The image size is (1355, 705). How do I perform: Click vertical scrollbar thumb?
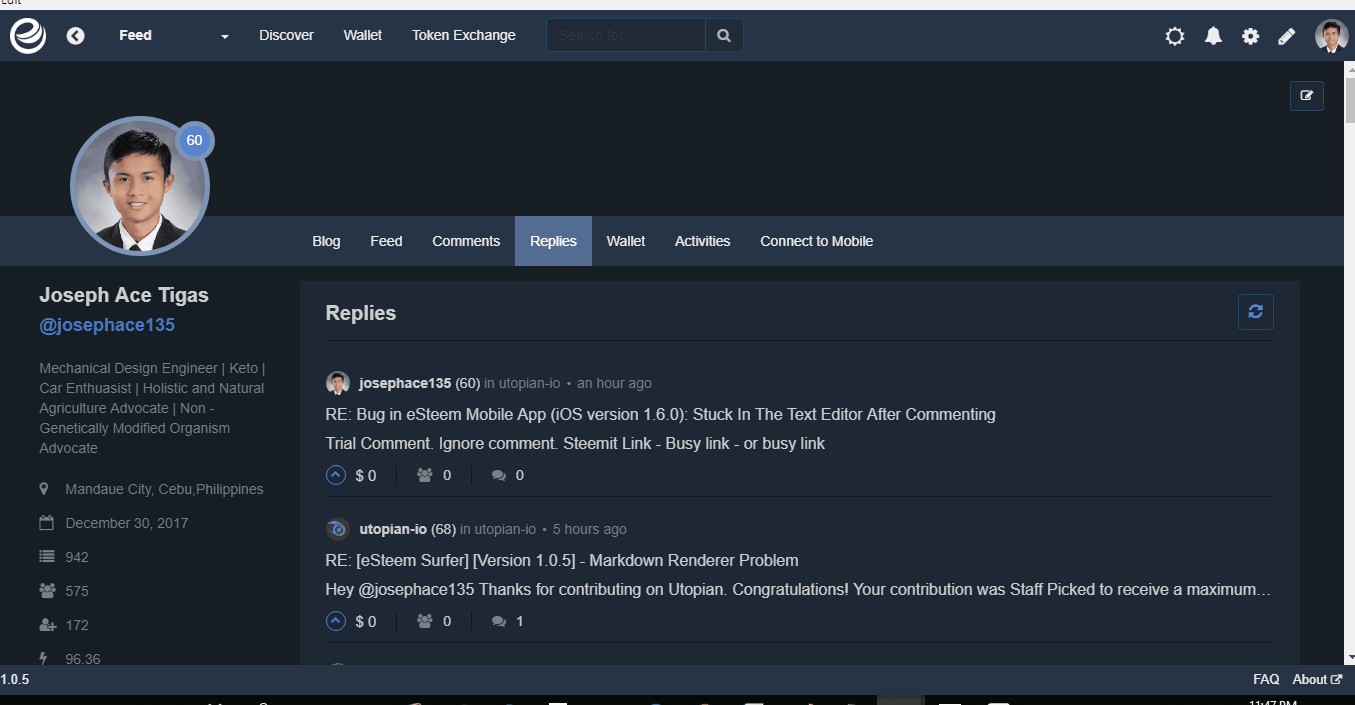(x=1349, y=101)
